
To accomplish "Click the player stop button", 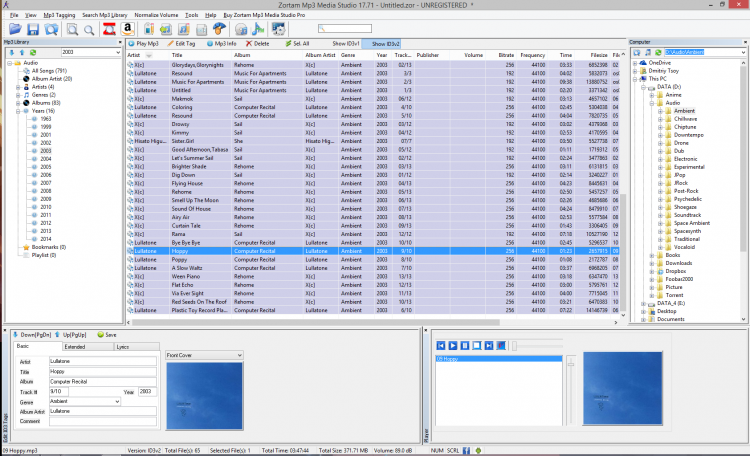I will click(x=477, y=345).
